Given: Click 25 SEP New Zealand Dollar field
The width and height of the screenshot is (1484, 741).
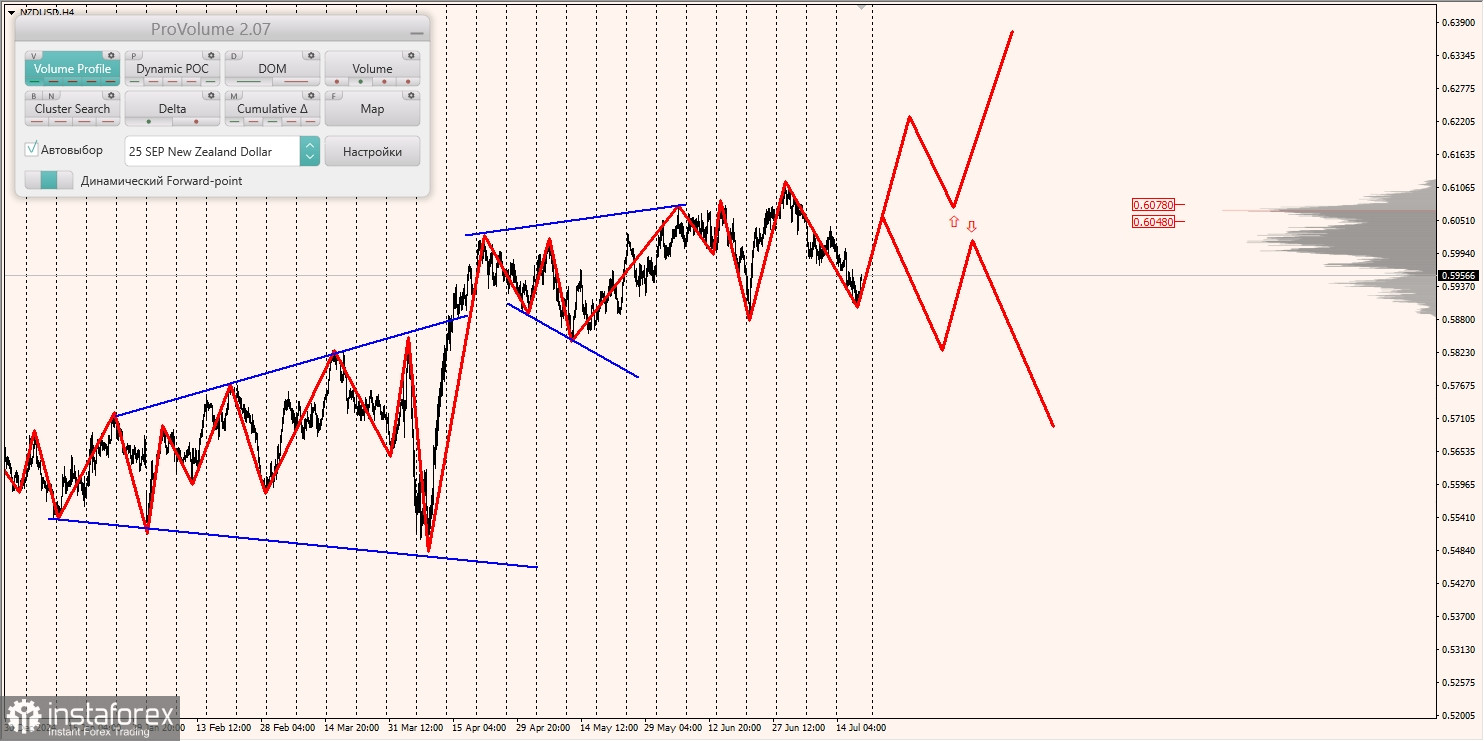Looking at the screenshot, I should 212,151.
